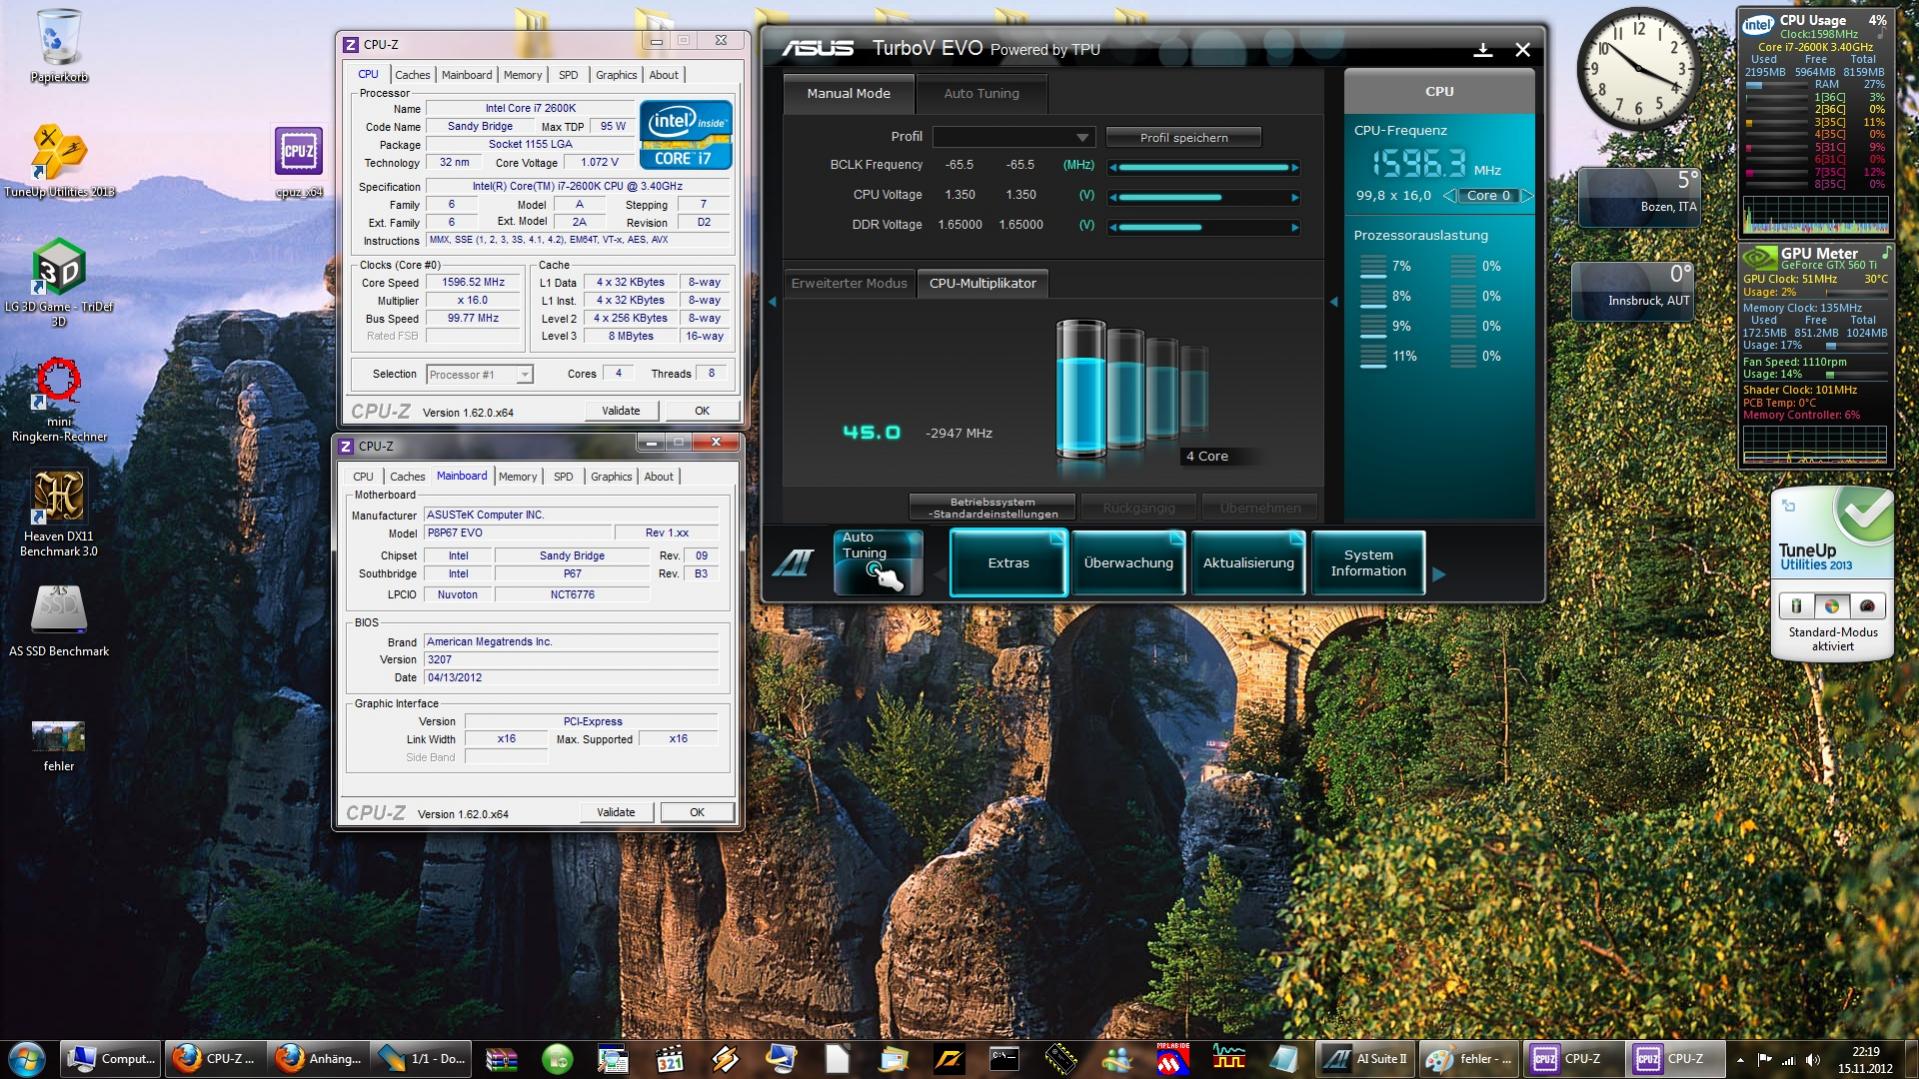
Task: Open Graphics tab in lower CPU-Z window
Action: [611, 477]
